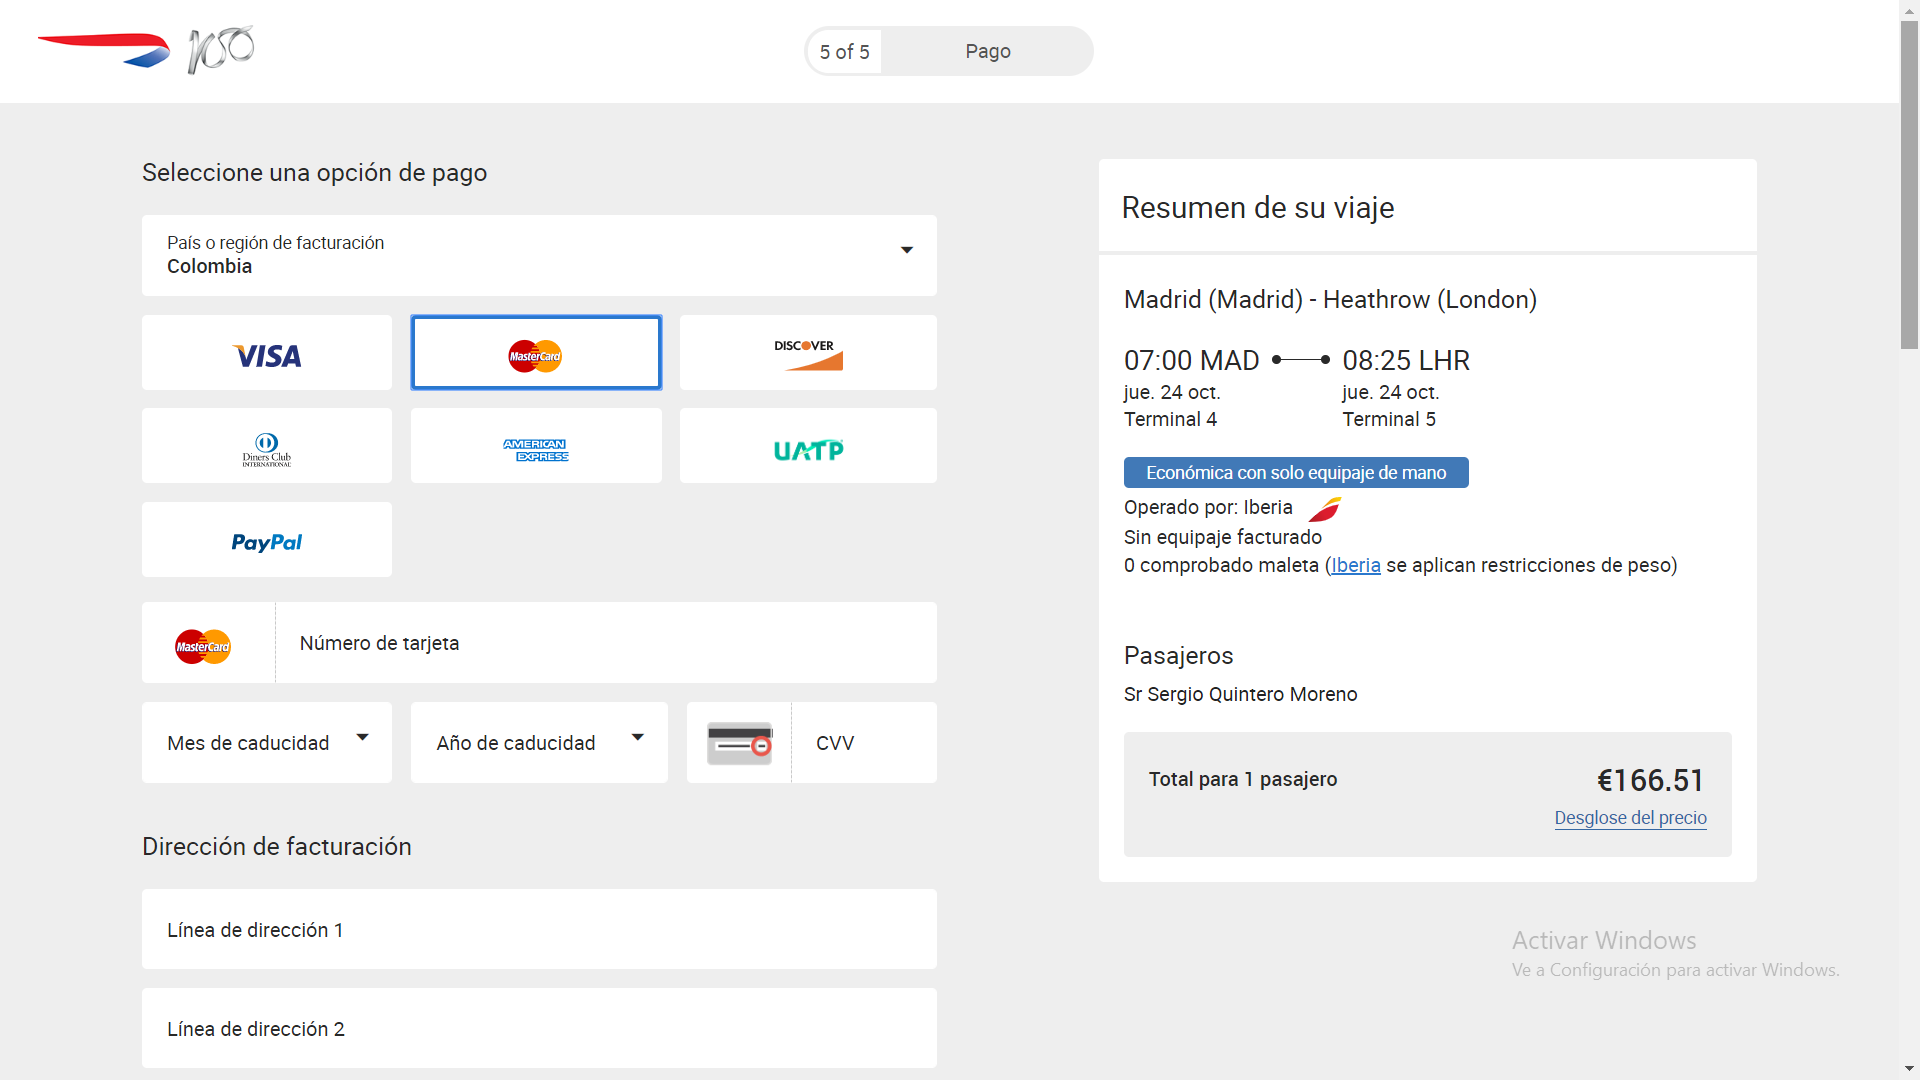Pick Discover card payment option
The height and width of the screenshot is (1080, 1920).
(808, 353)
